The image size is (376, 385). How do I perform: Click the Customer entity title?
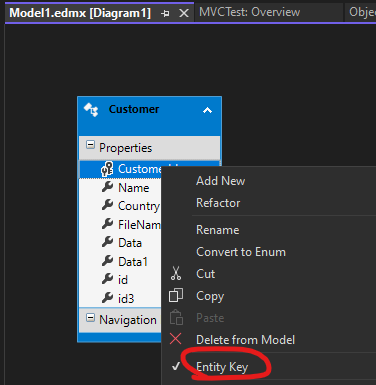click(134, 109)
